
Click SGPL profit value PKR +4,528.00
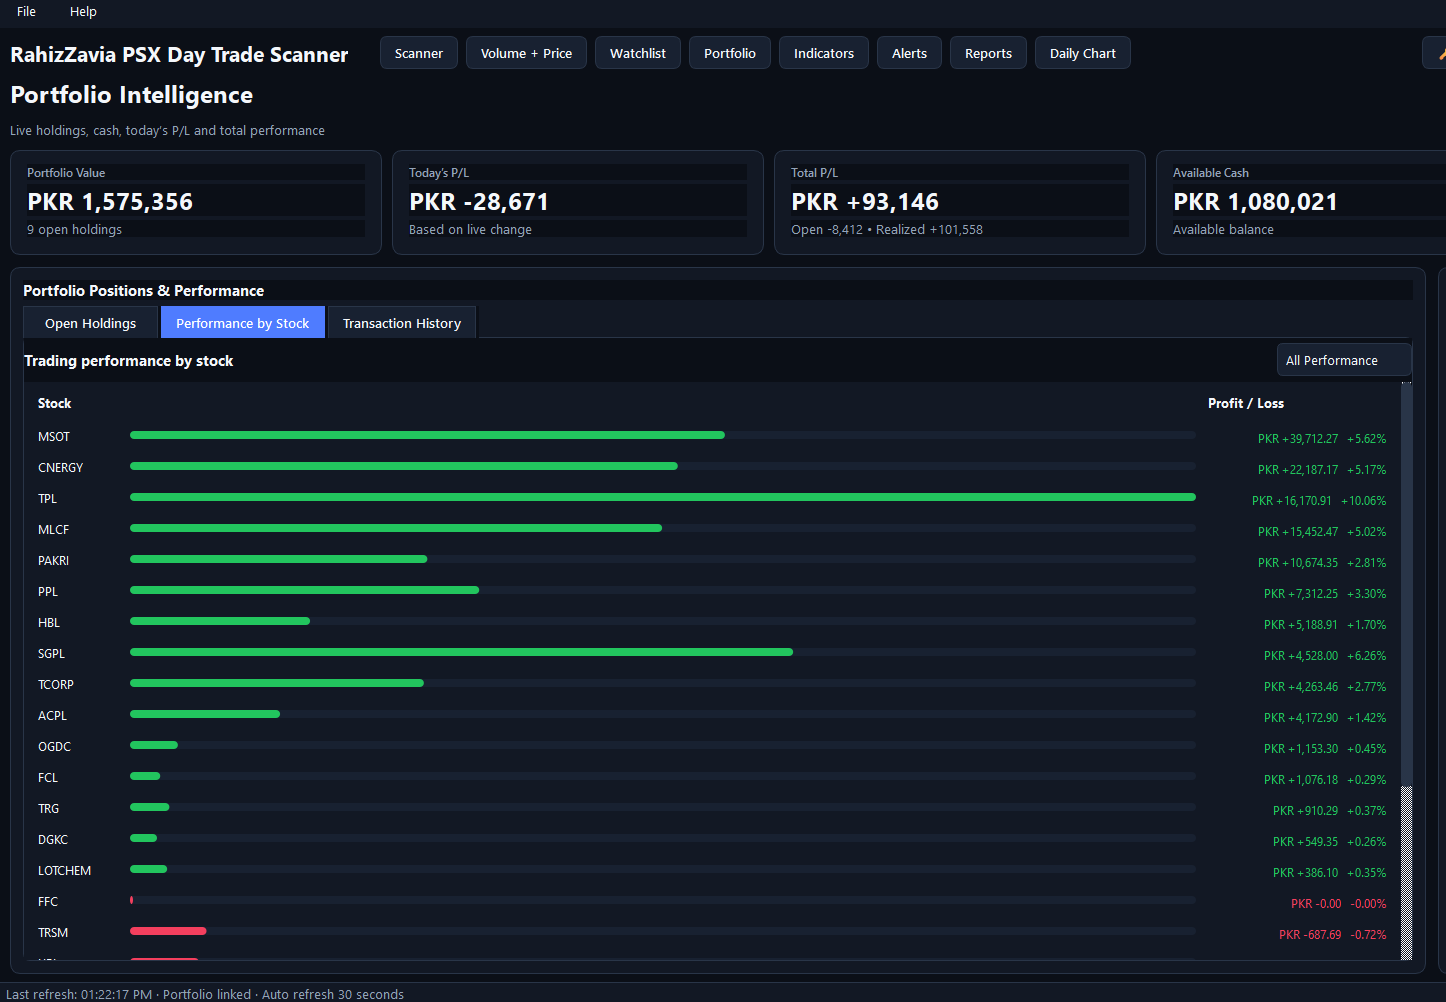tap(1301, 656)
